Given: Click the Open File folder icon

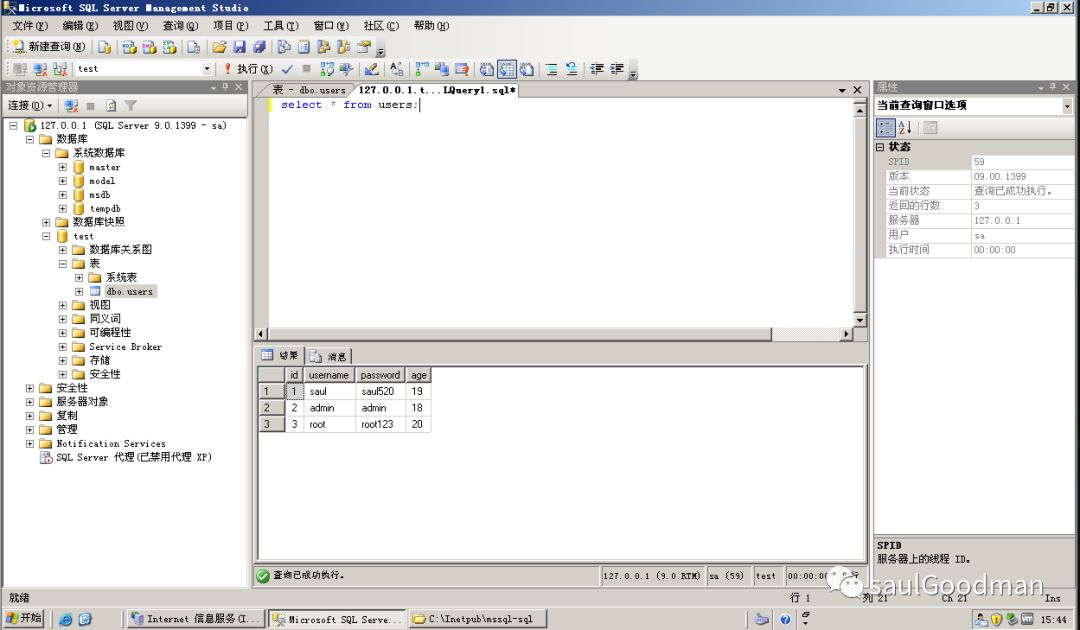Looking at the screenshot, I should [x=219, y=47].
